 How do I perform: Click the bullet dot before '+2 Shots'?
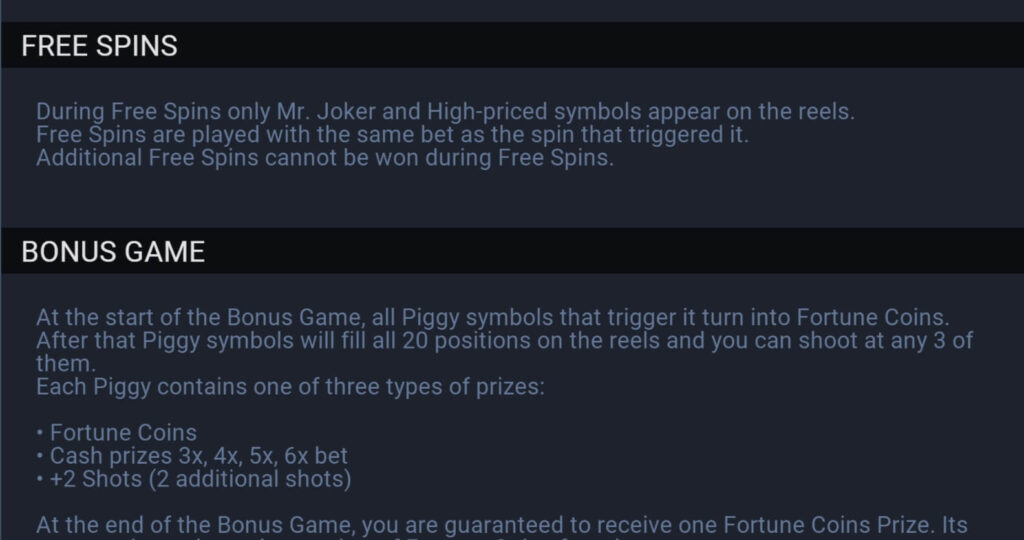pyautogui.click(x=40, y=479)
